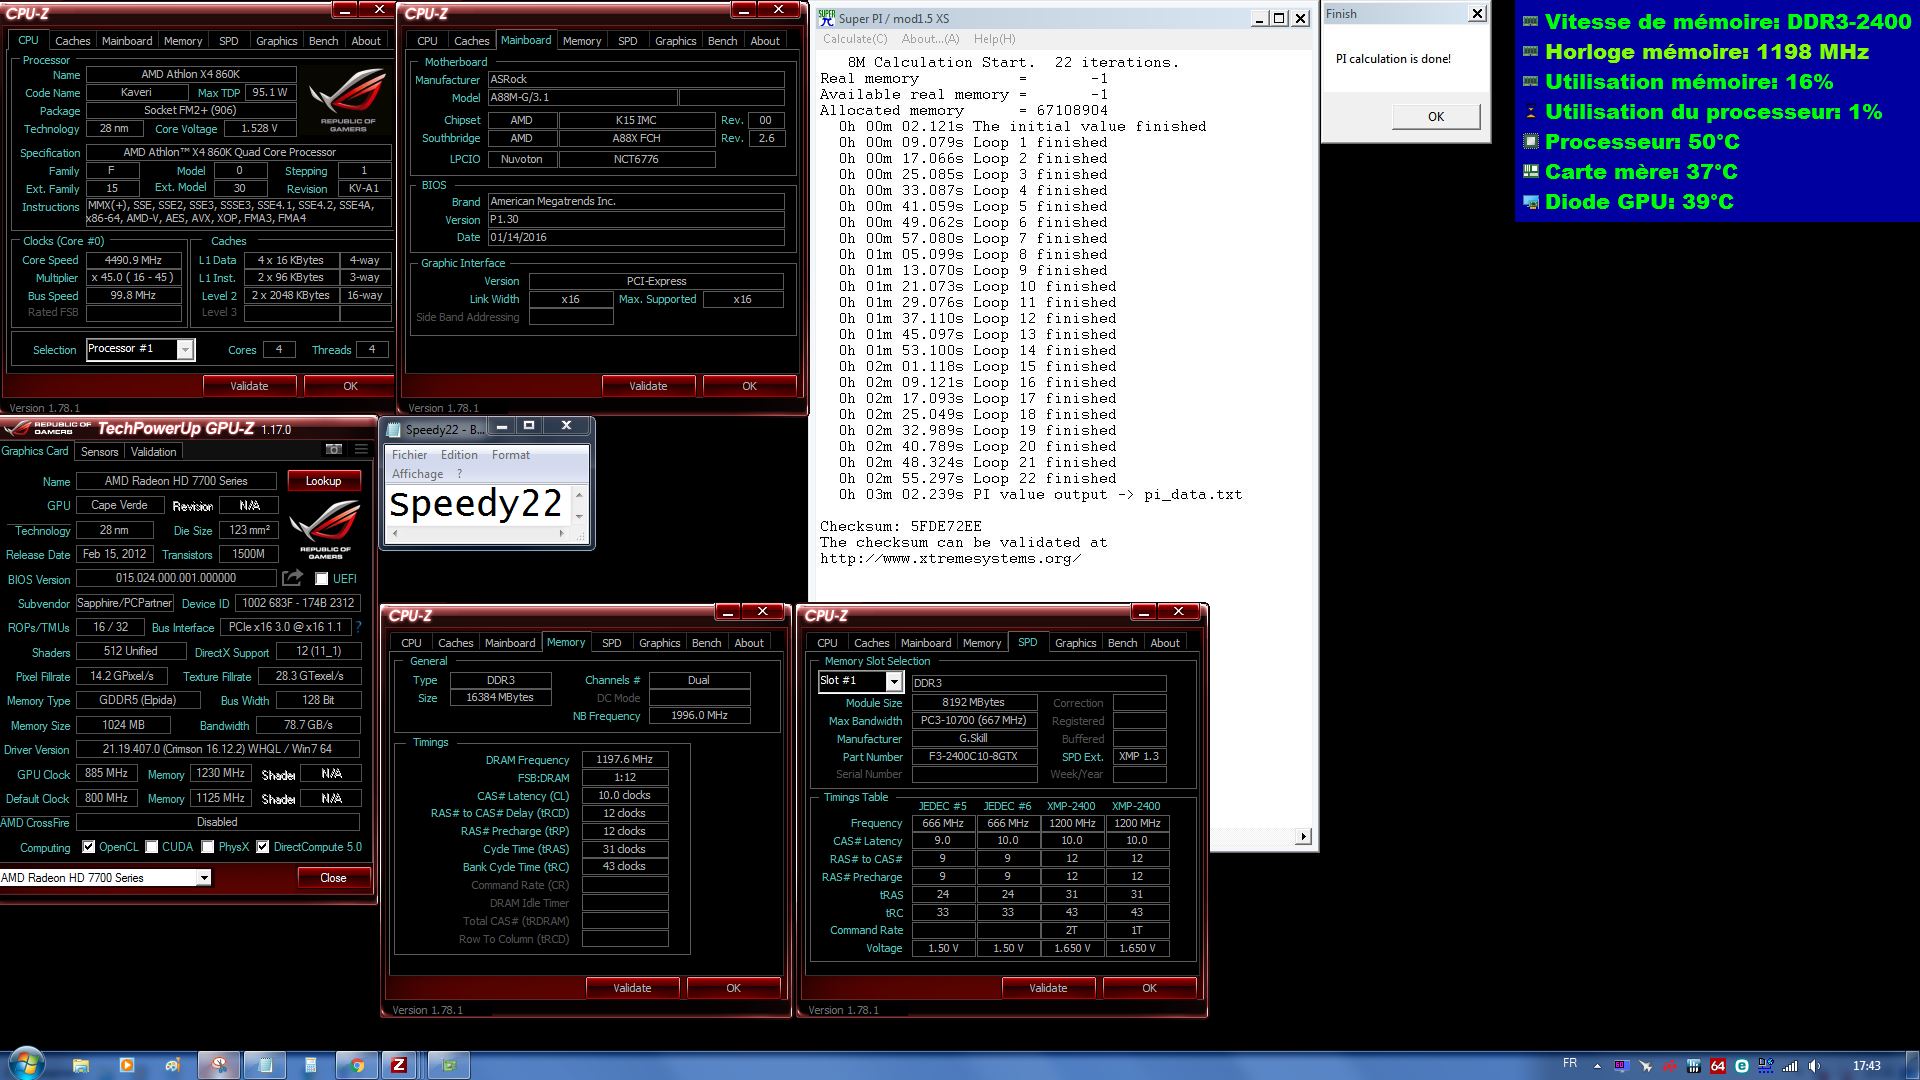Image resolution: width=1920 pixels, height=1080 pixels.
Task: Switch to the Chrome taskbar button
Action: (x=357, y=1066)
